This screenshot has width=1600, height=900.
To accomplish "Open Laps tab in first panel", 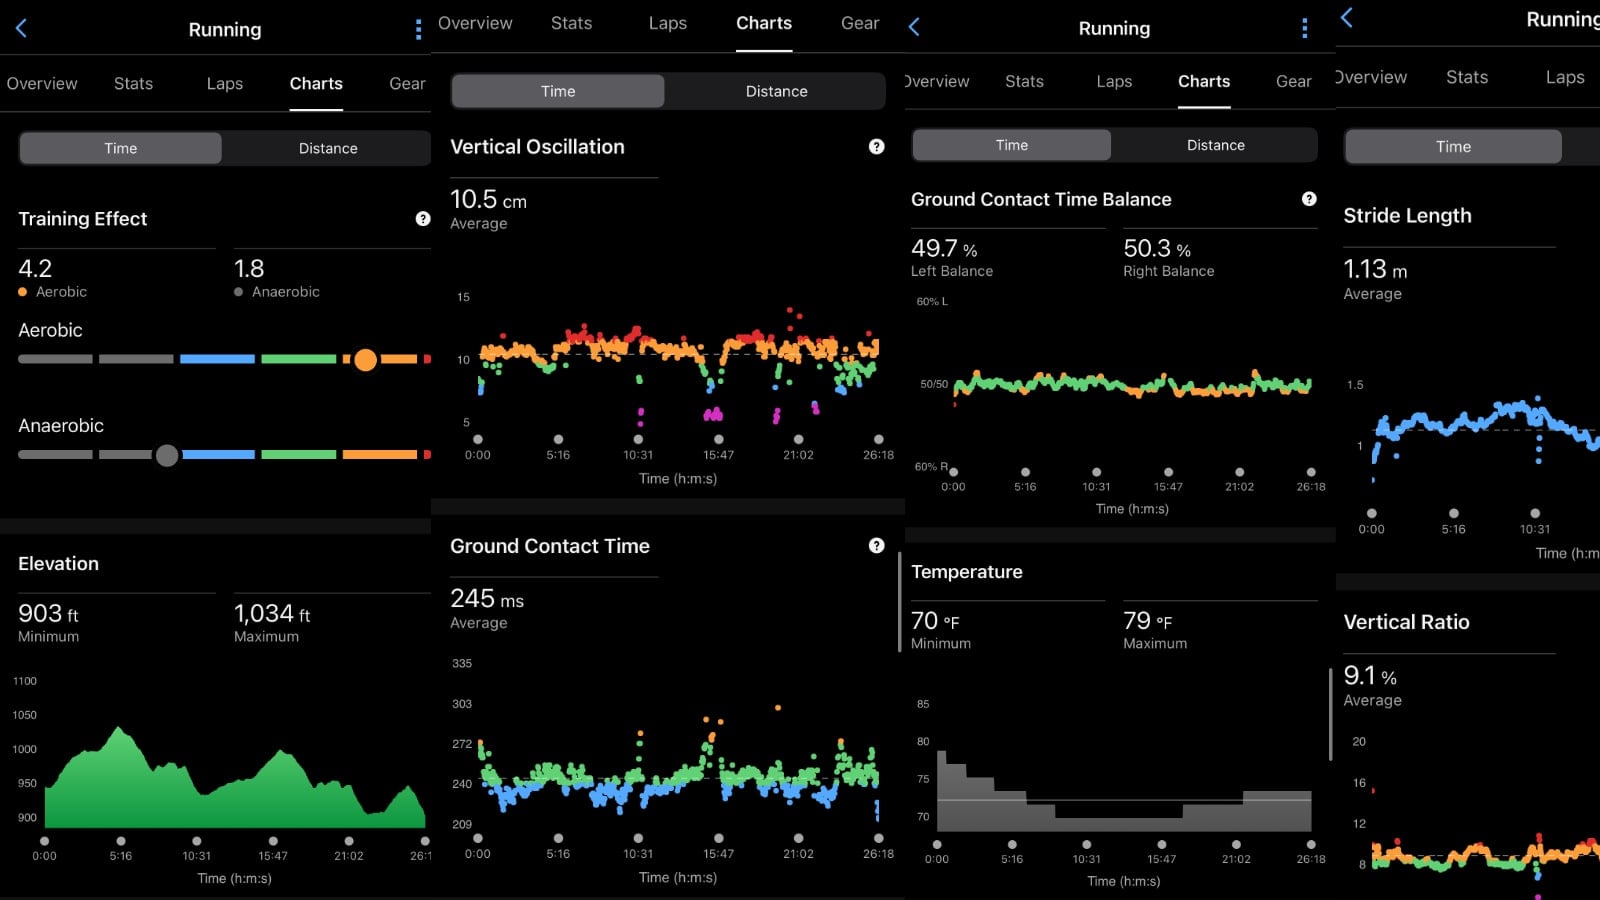I will pos(224,84).
